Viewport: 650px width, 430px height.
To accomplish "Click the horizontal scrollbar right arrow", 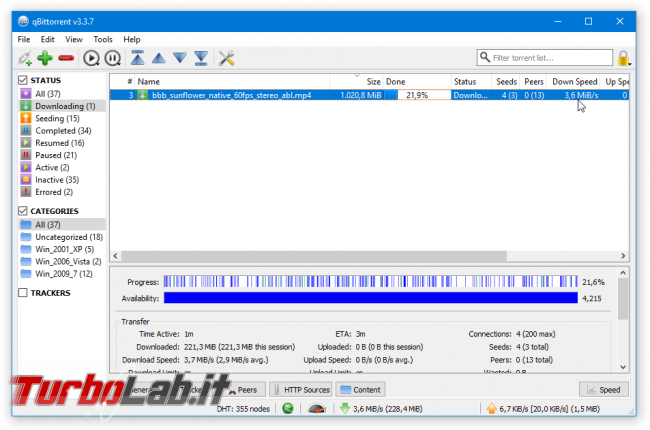I will [x=623, y=256].
